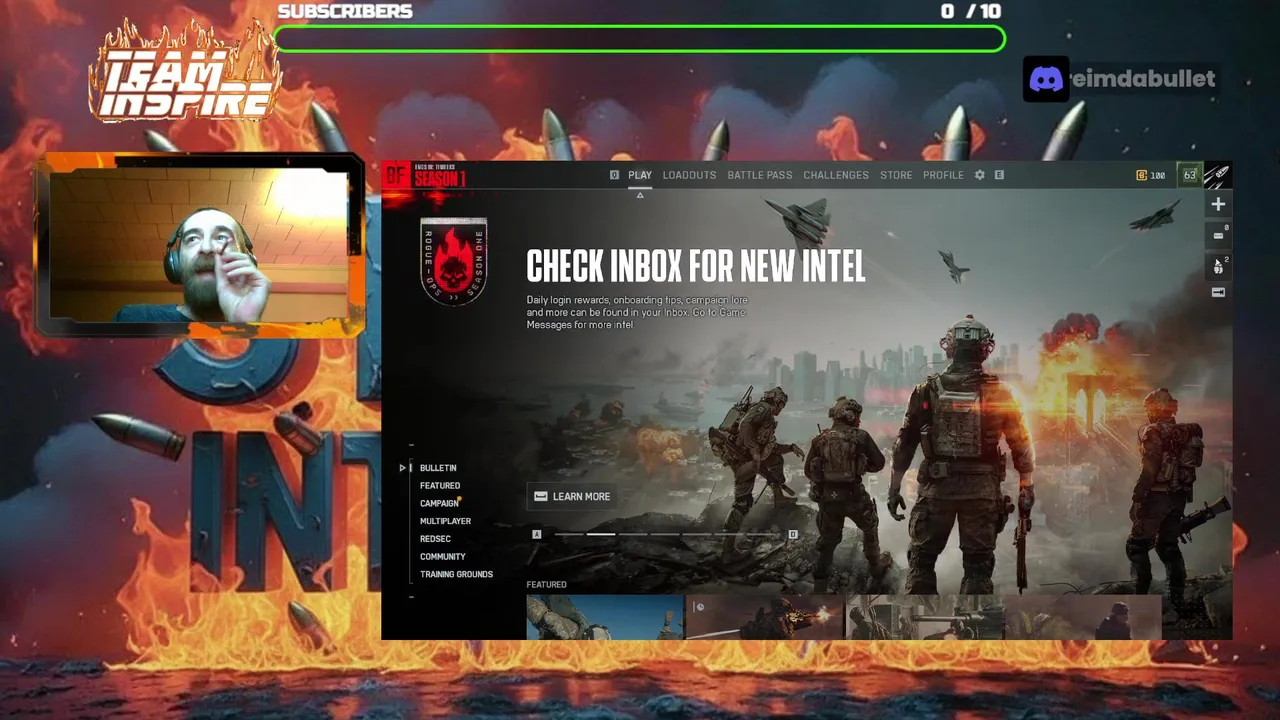Open the LOADOUTS tab
Viewport: 1280px width, 720px height.
689,175
